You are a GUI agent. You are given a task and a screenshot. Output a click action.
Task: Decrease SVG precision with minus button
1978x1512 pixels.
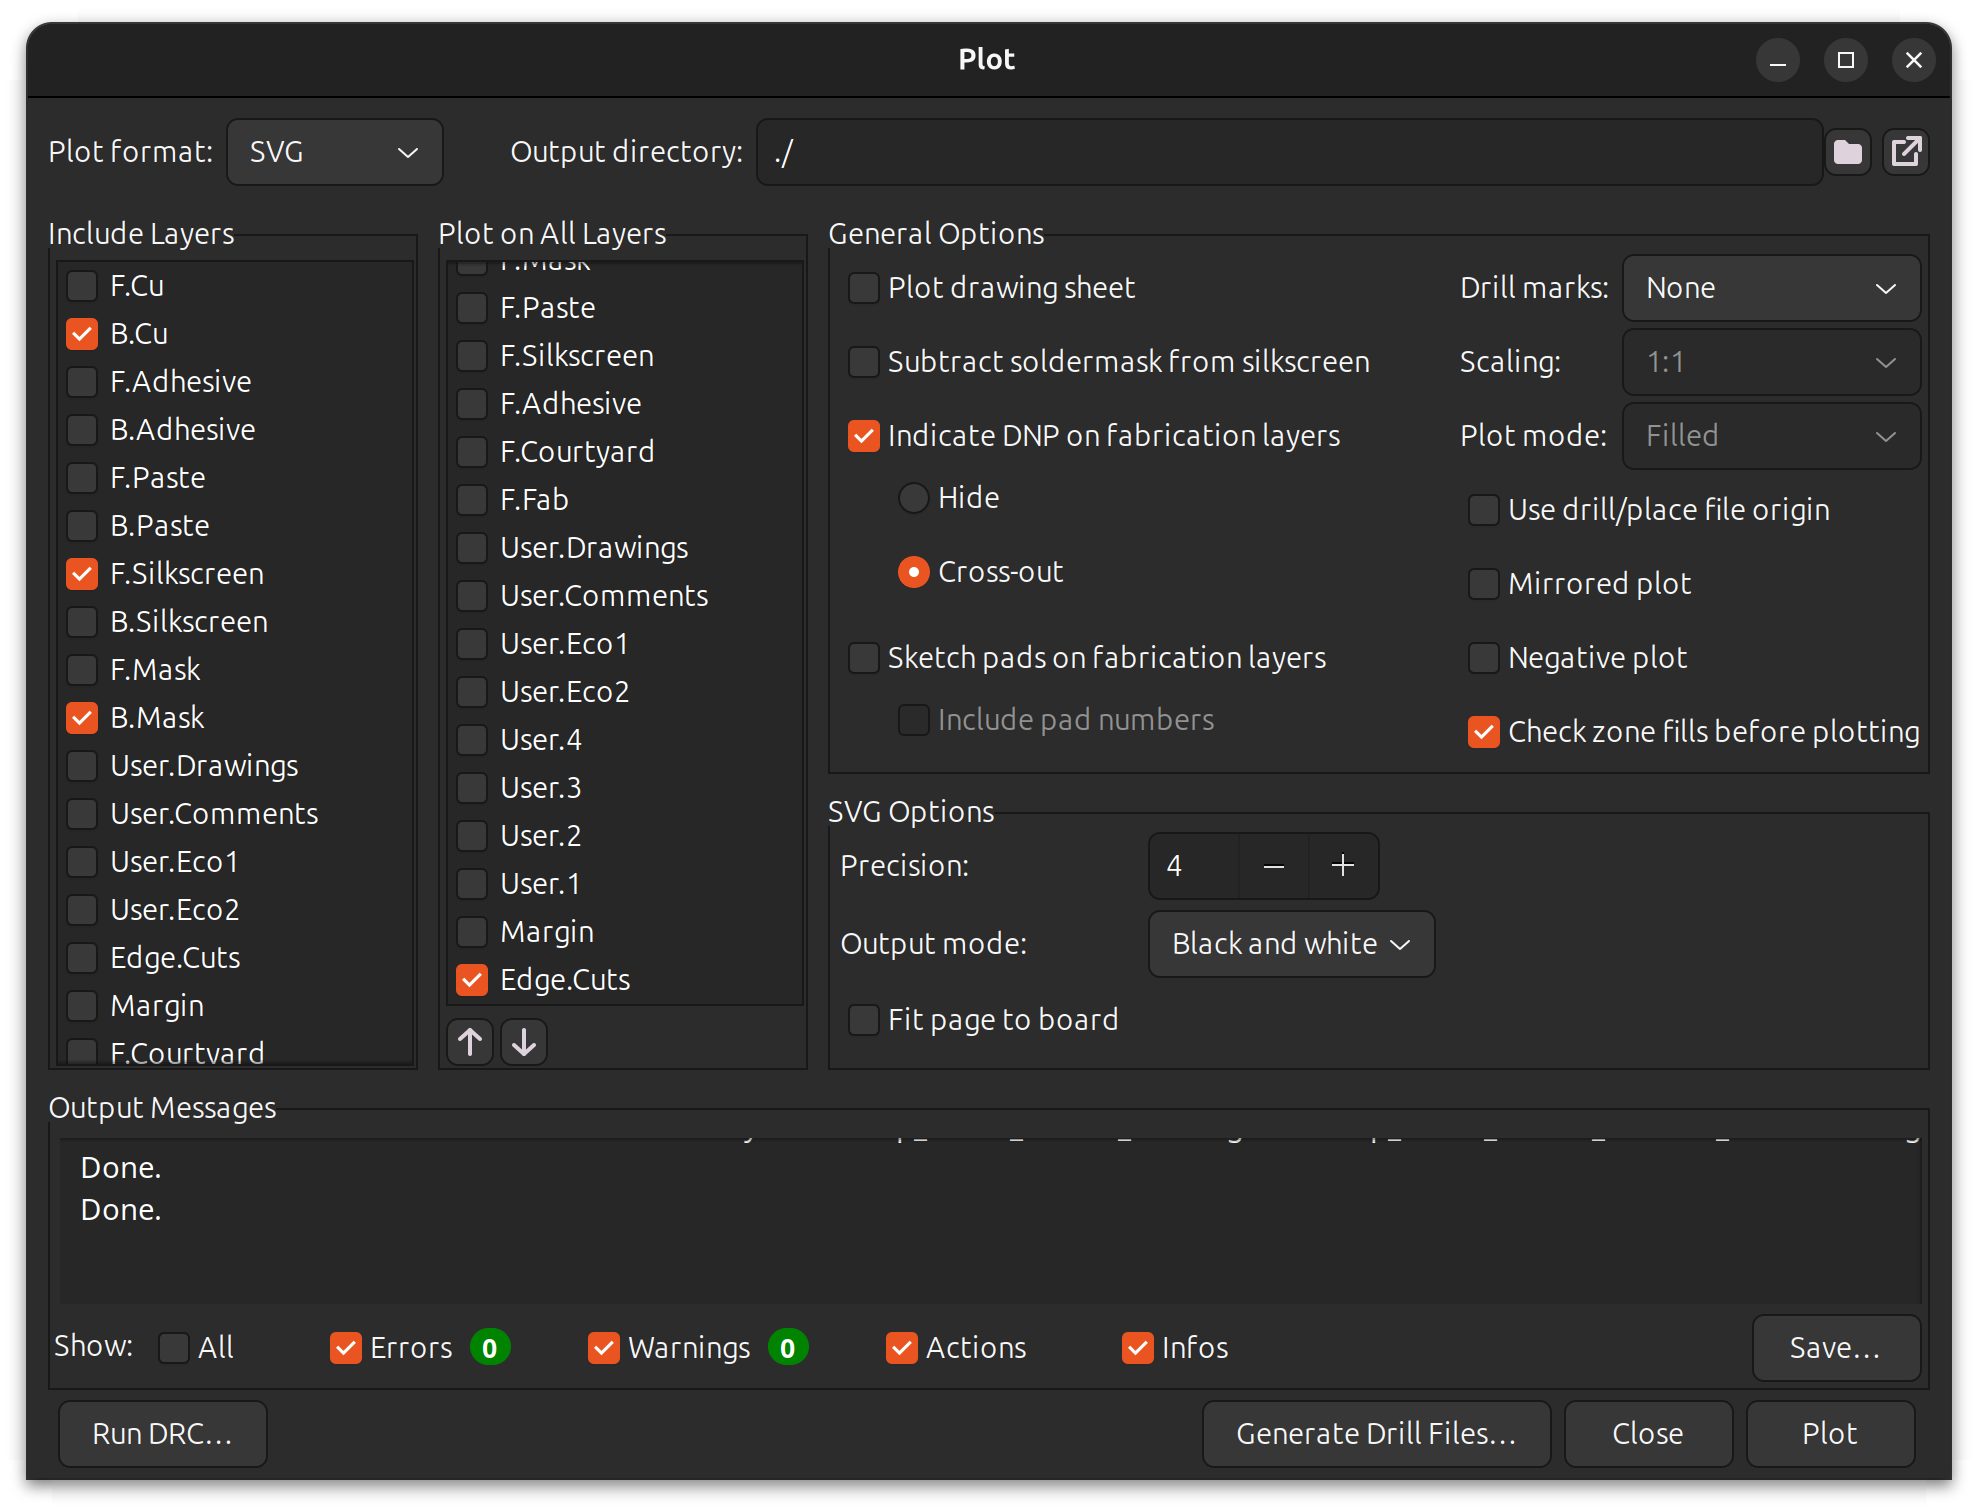(1273, 866)
